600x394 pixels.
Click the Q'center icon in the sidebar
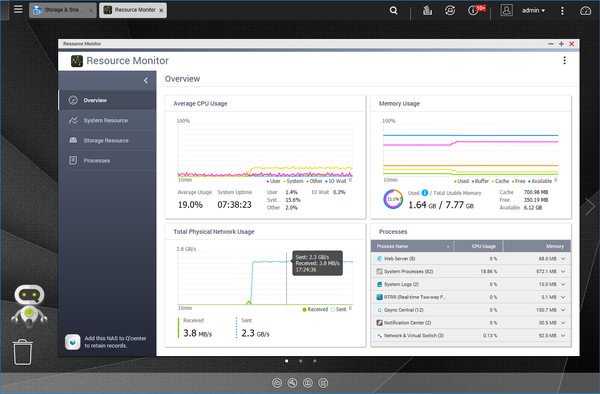pos(73,342)
